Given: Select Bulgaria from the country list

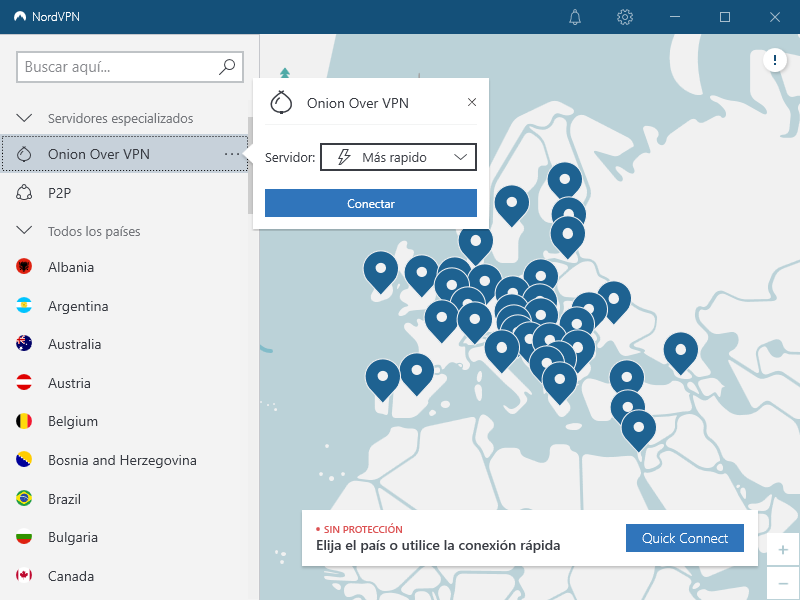Looking at the screenshot, I should pos(124,537).
